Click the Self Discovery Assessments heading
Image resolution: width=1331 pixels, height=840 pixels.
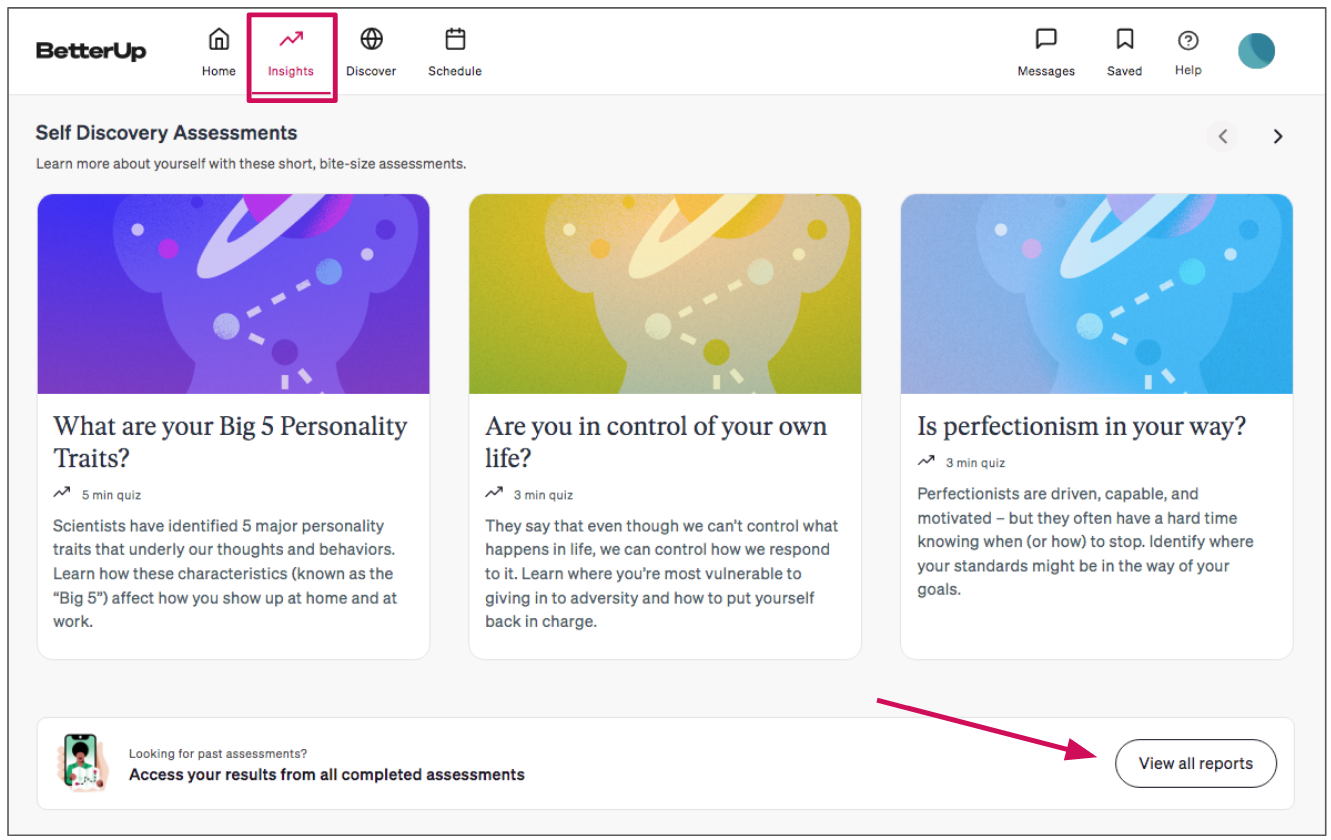[166, 133]
